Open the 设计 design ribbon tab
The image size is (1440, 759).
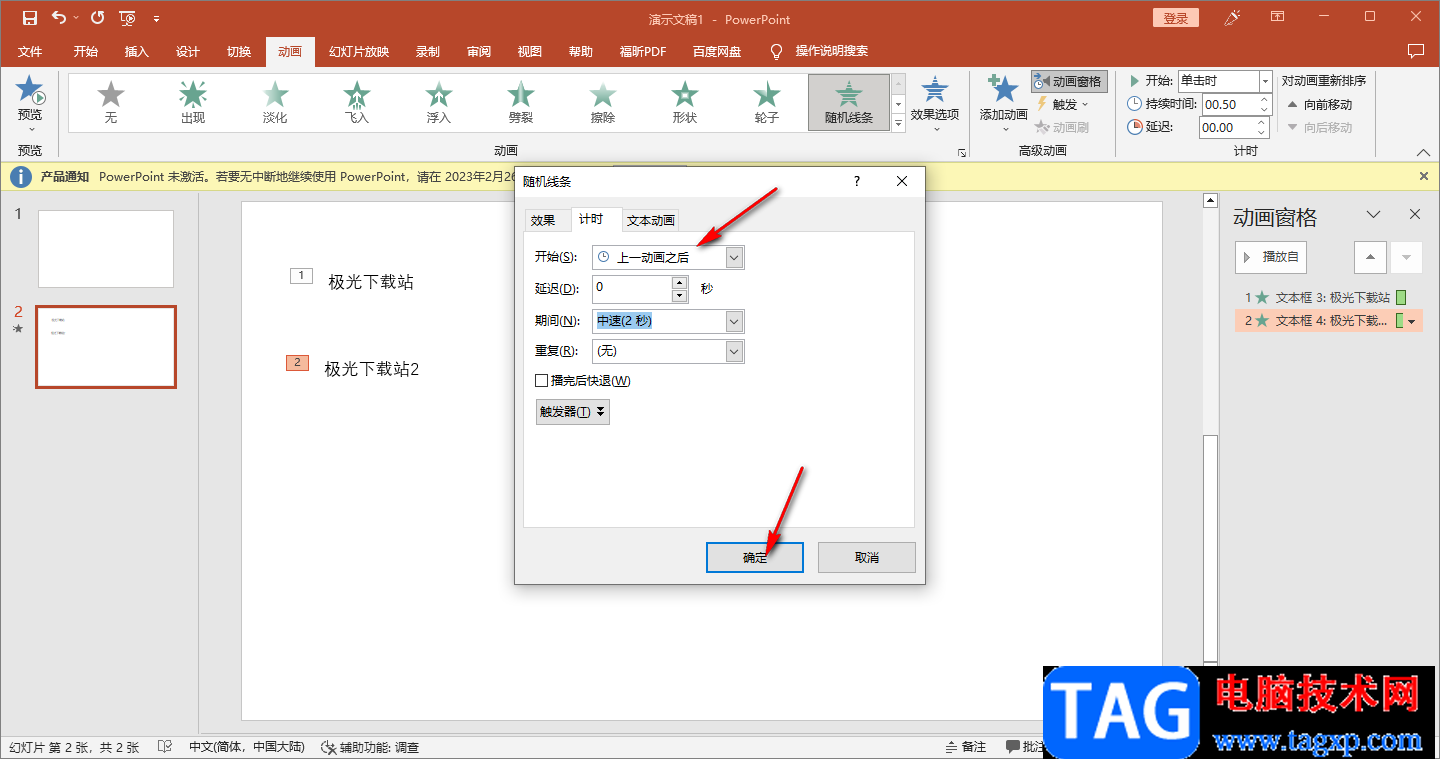point(188,52)
